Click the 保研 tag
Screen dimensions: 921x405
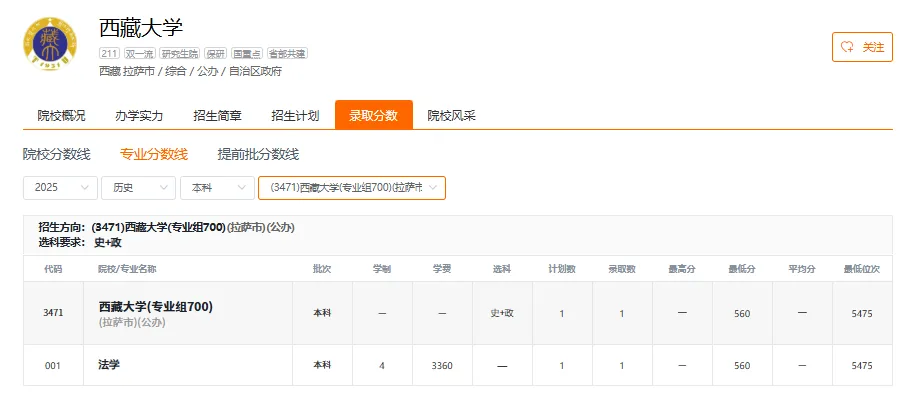pyautogui.click(x=216, y=53)
